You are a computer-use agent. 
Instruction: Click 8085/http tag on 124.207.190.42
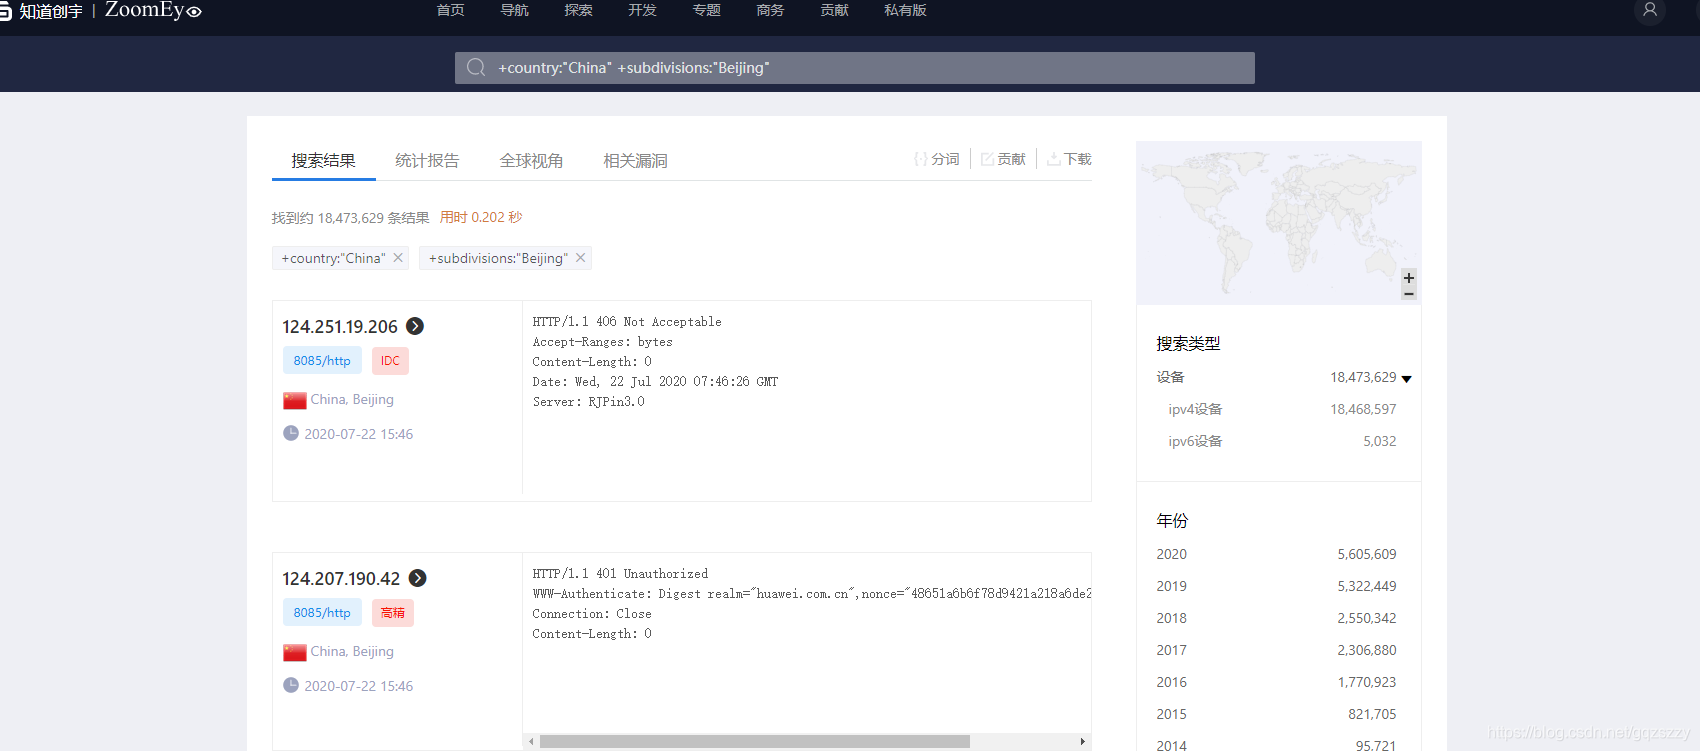click(x=322, y=613)
